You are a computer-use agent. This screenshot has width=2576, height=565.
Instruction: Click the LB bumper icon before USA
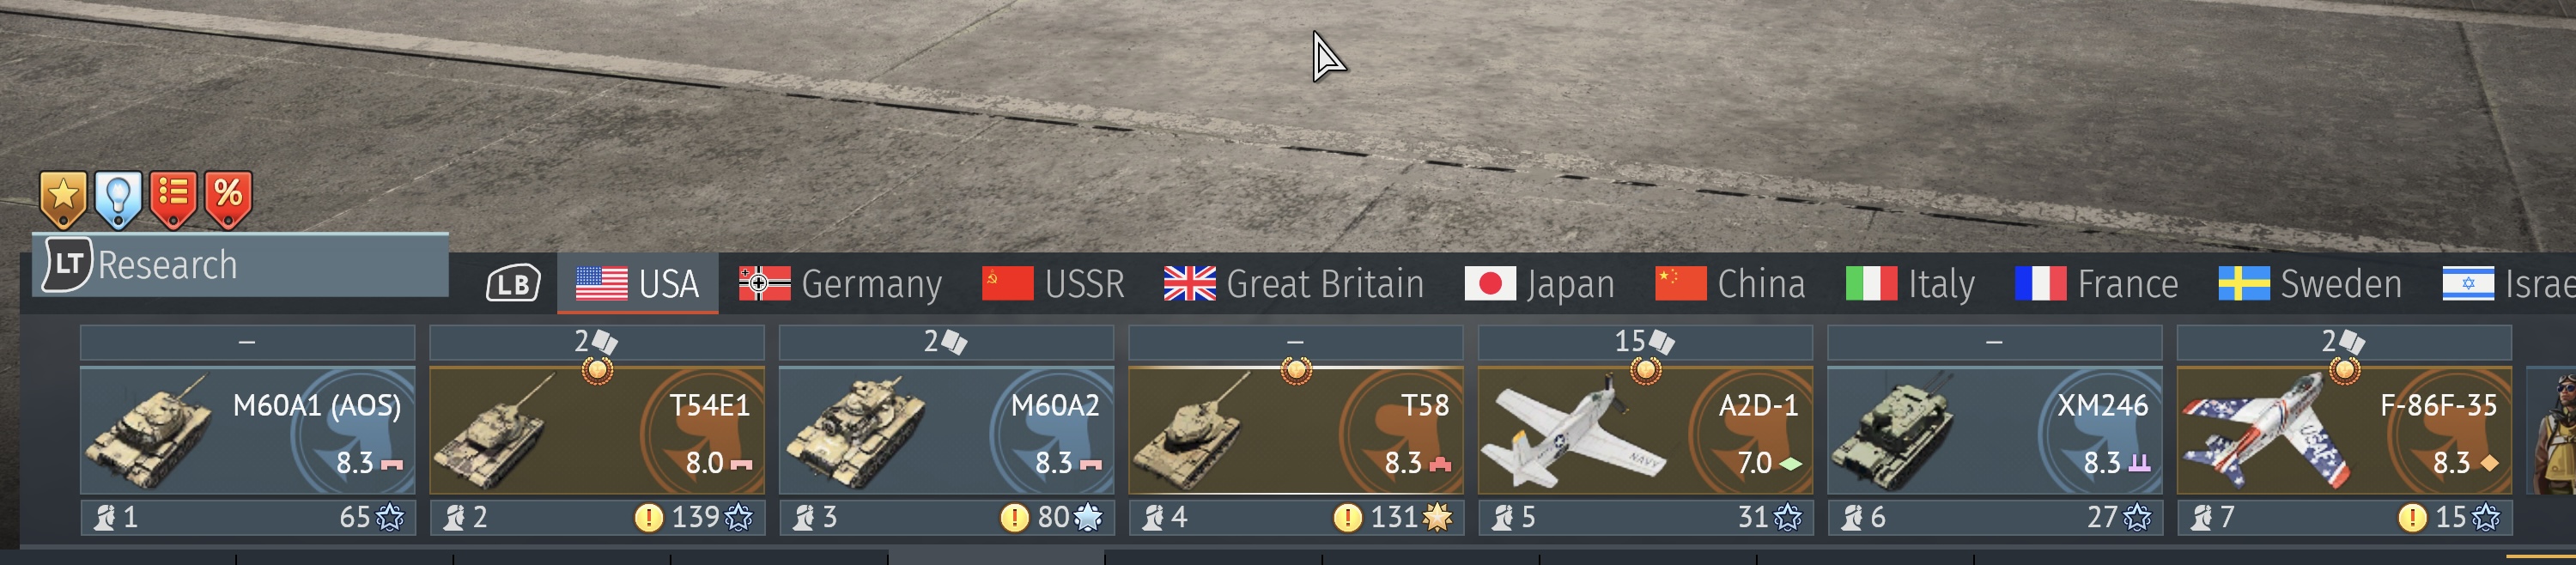click(x=513, y=284)
